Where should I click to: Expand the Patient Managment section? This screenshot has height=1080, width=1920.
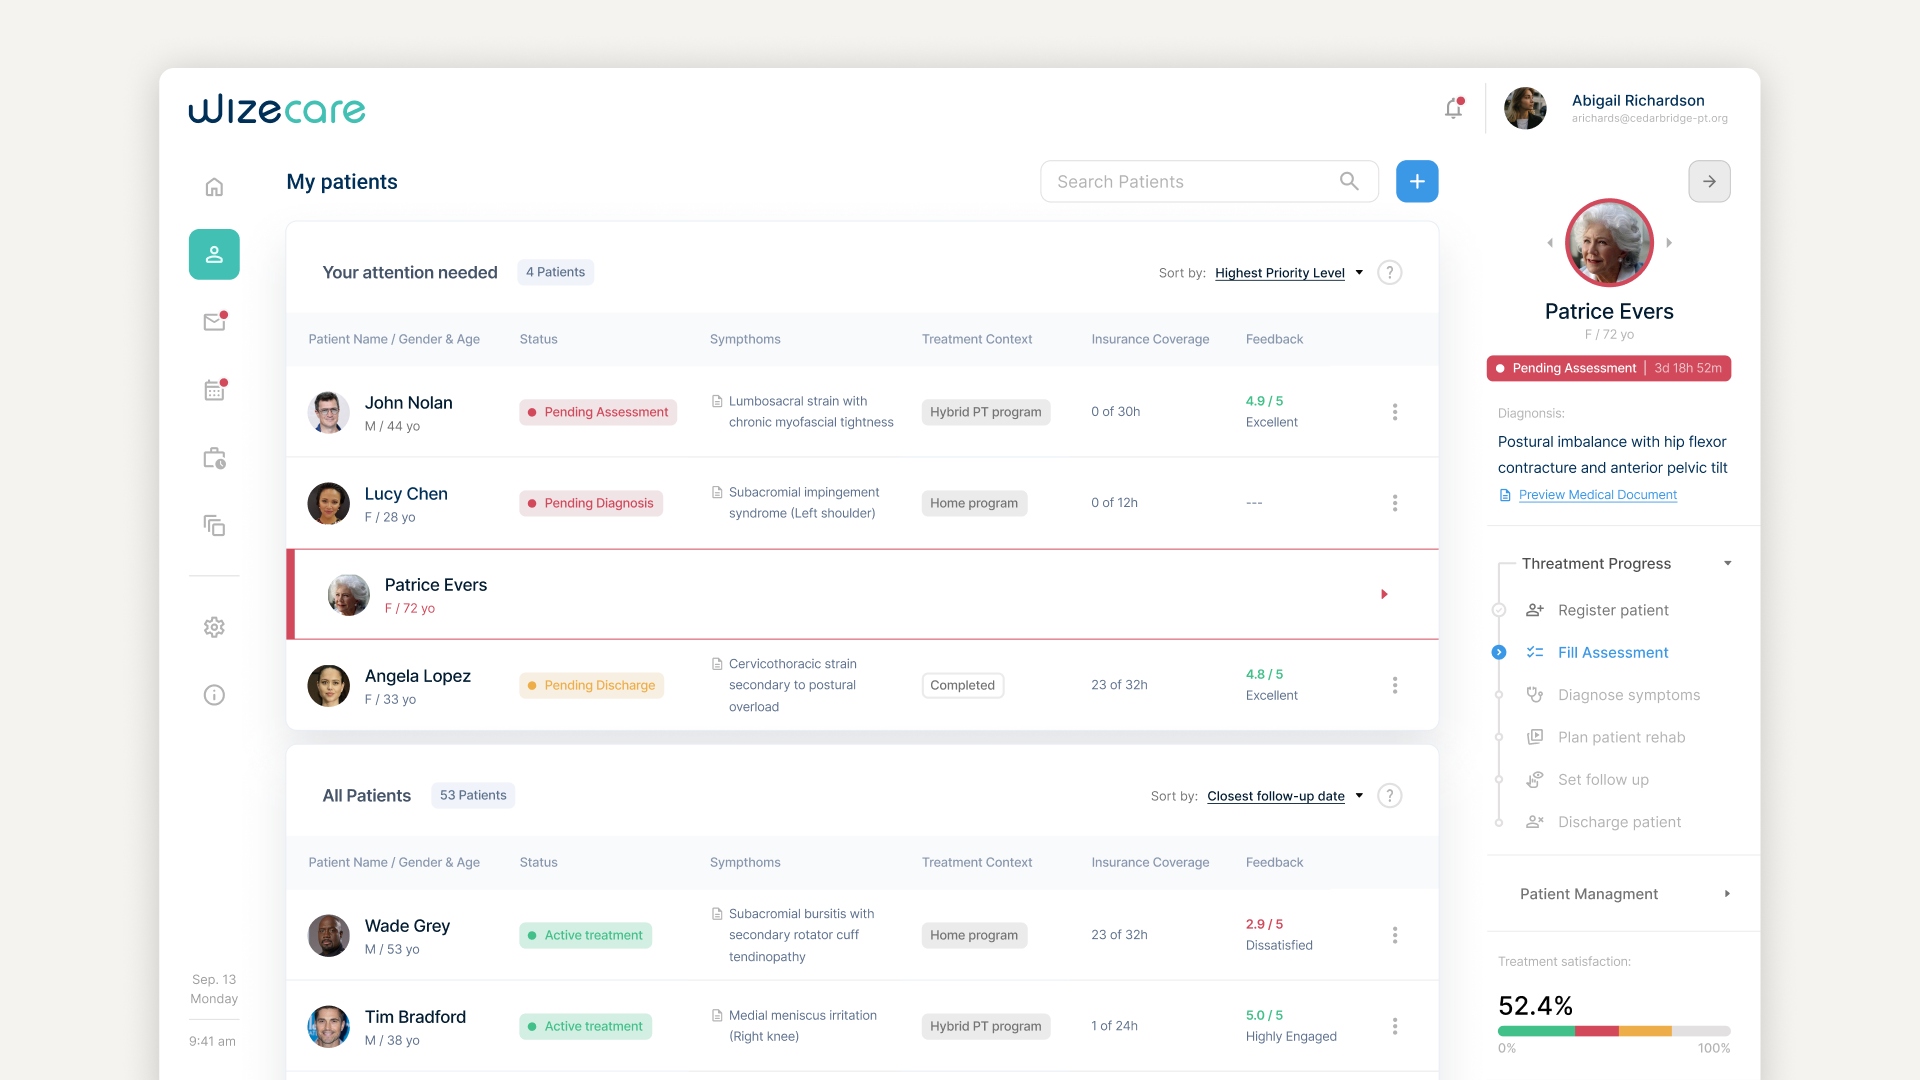(1727, 894)
